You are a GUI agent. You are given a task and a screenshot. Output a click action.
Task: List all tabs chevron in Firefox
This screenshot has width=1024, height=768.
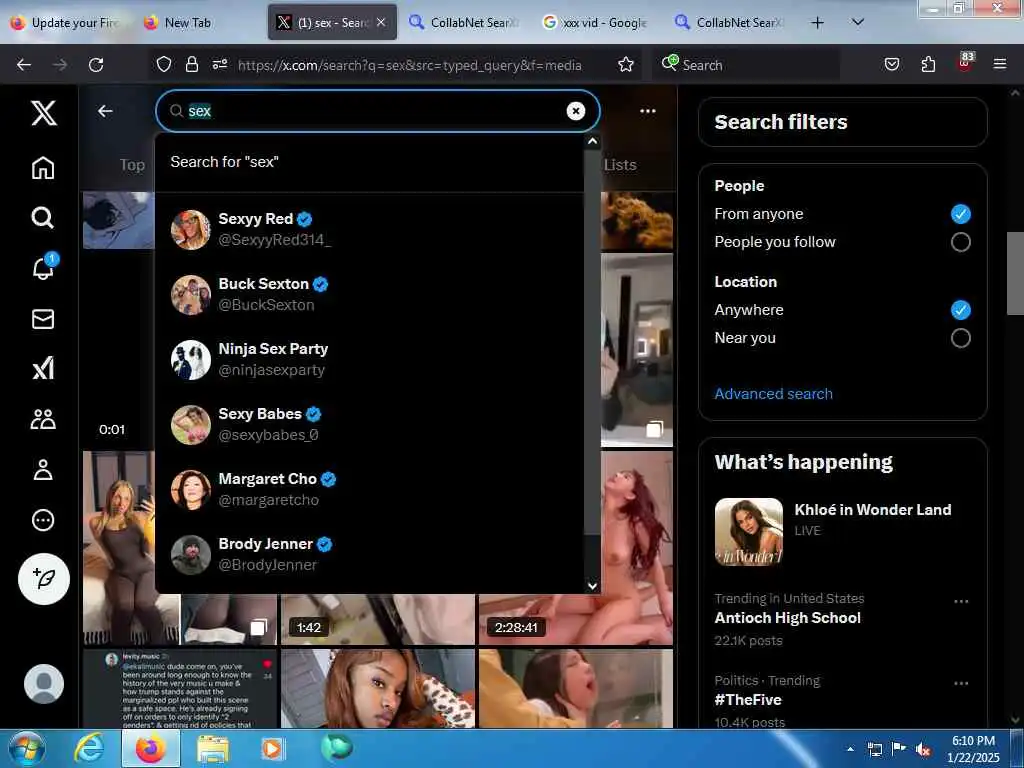858,22
